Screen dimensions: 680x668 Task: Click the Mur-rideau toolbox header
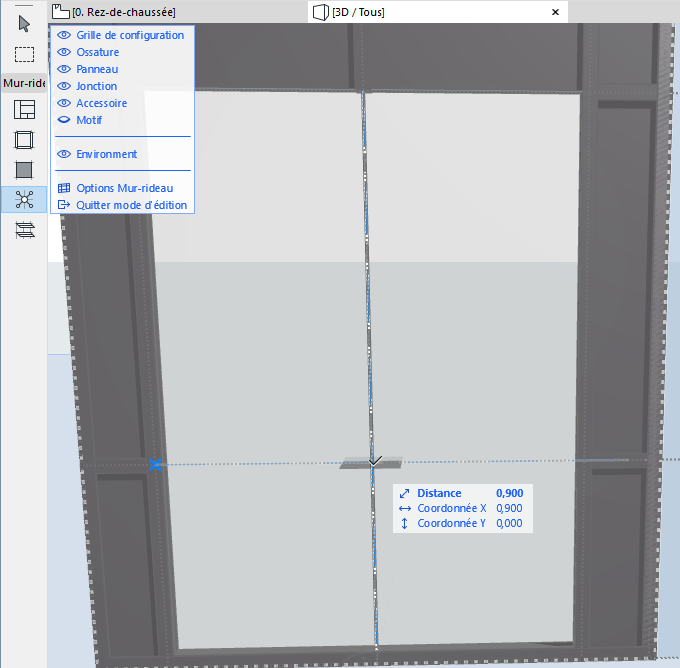pyautogui.click(x=24, y=83)
